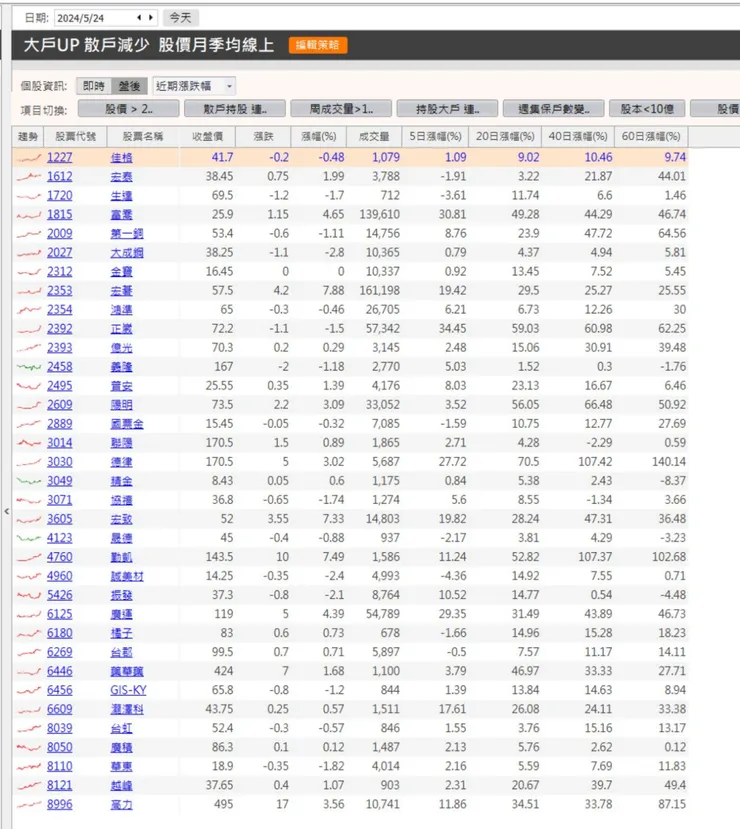Click trend sparkline for stock 6125

coord(29,614)
